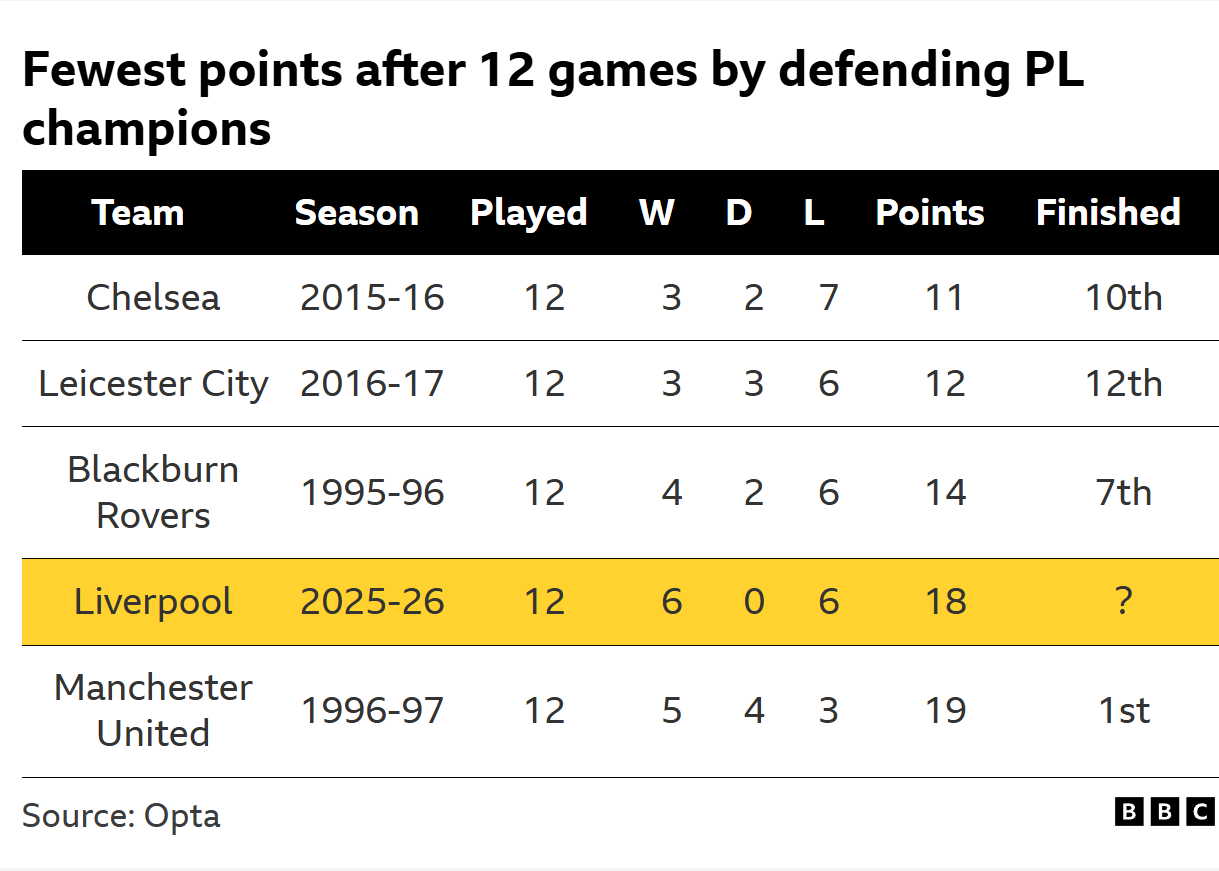Click the BBC logo
The image size is (1219, 871).
pyautogui.click(x=1164, y=812)
